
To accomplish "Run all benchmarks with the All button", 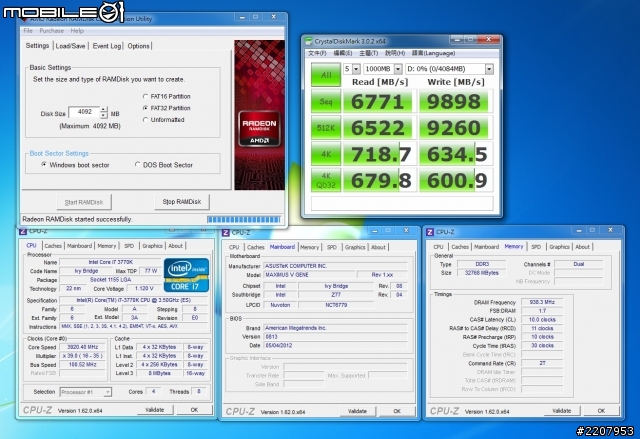I will pos(326,75).
